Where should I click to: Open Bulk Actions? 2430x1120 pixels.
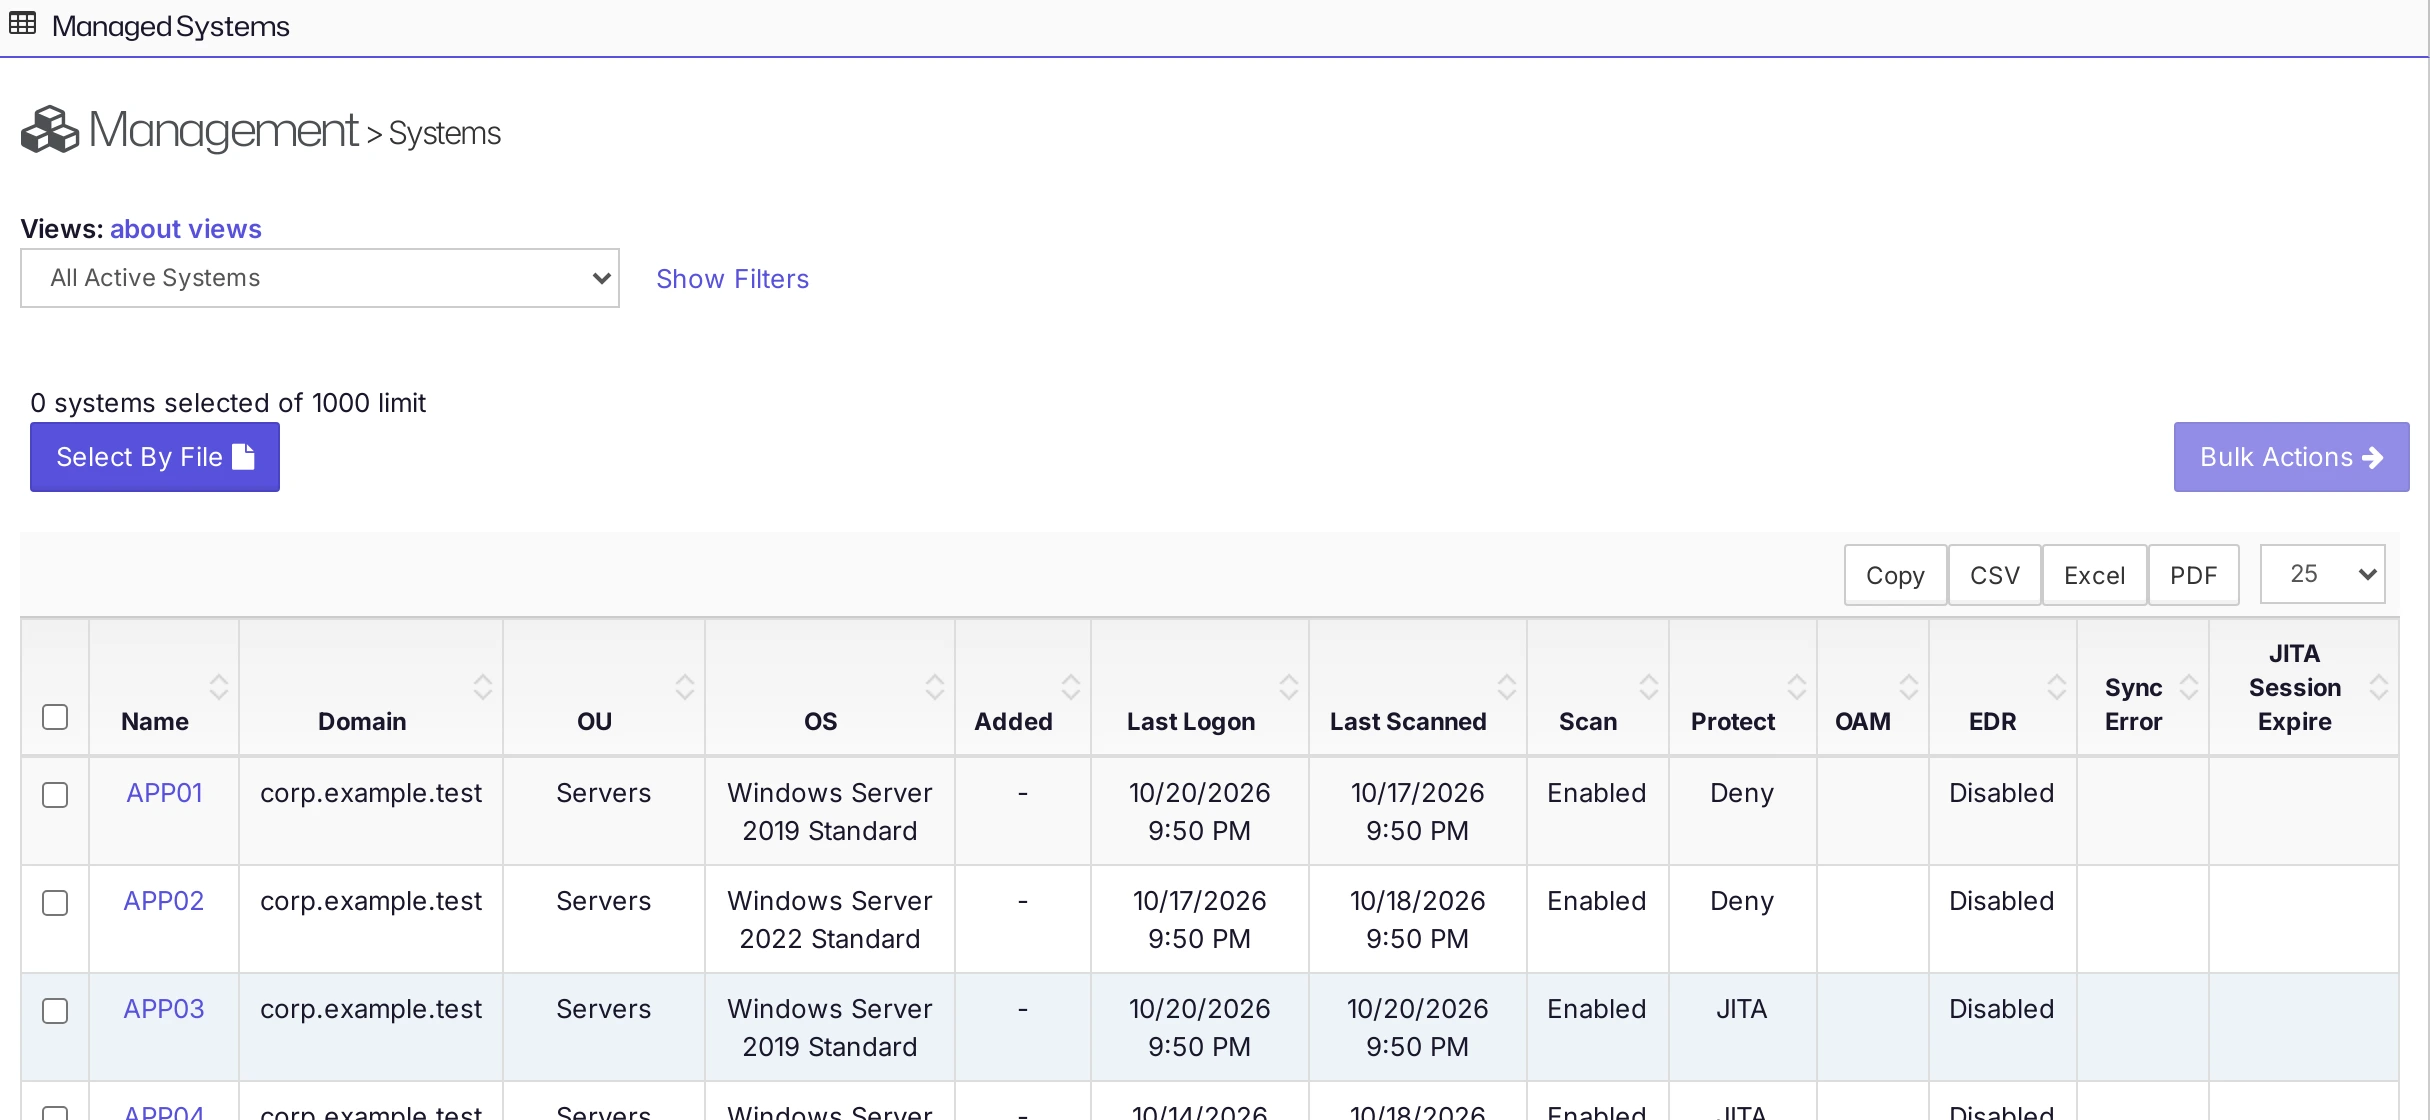pos(2291,457)
